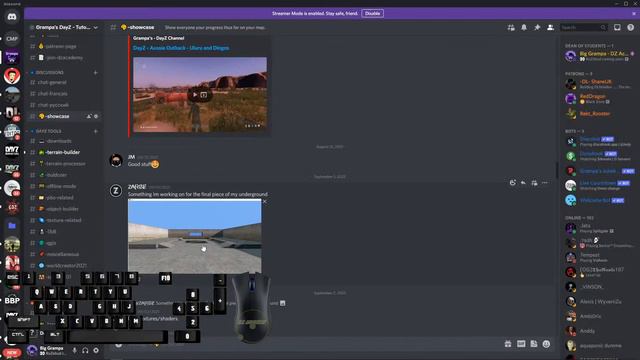This screenshot has width=640, height=360.
Task: Open the texture-related channel
Action: 64,220
